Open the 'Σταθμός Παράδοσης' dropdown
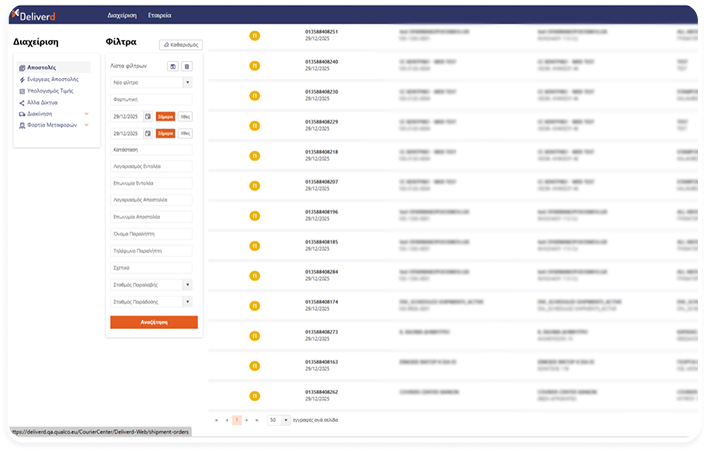Screen dimensions: 707x452 (187, 301)
